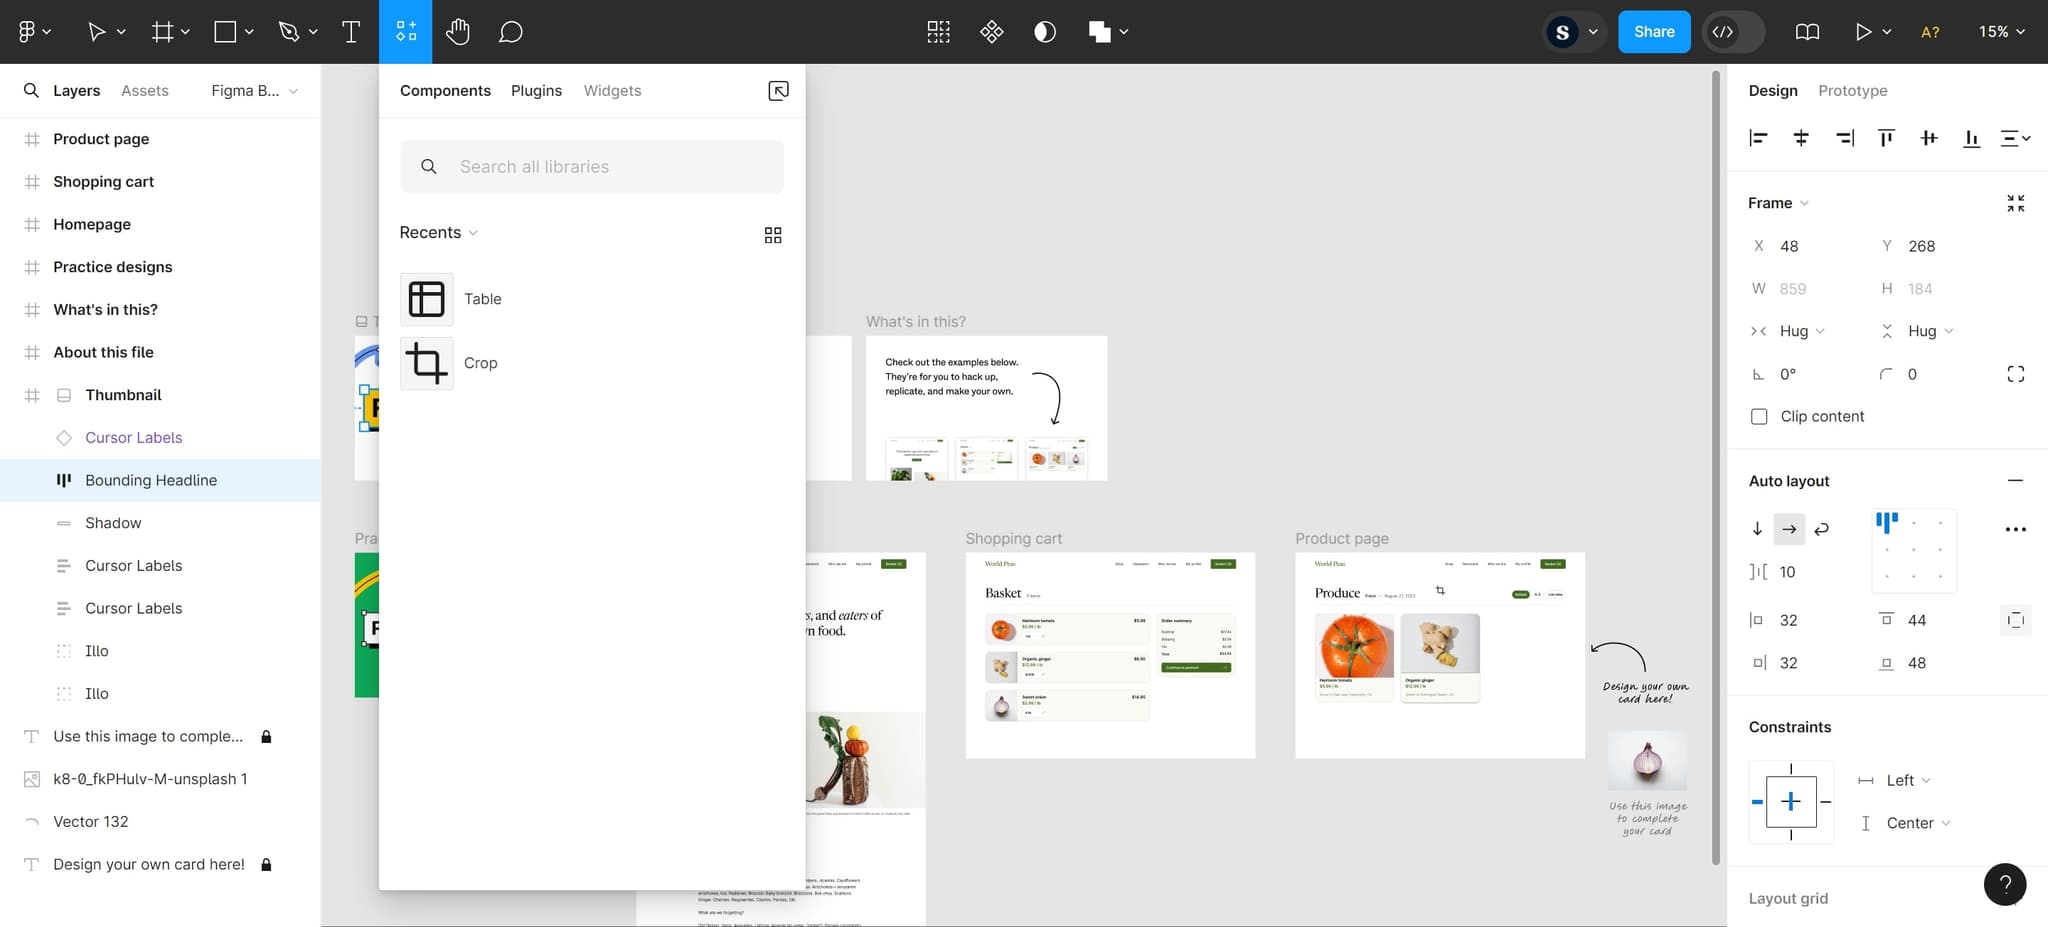Click the Create component icon
The width and height of the screenshot is (2048, 927).
pos(991,32)
